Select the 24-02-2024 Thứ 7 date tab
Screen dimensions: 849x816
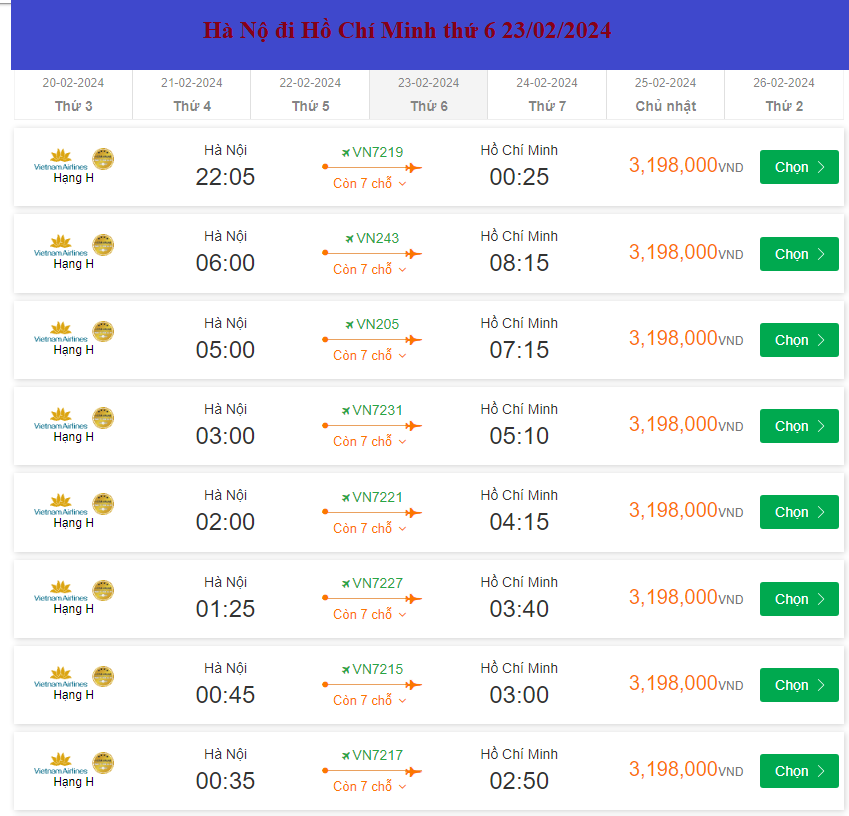click(x=547, y=95)
